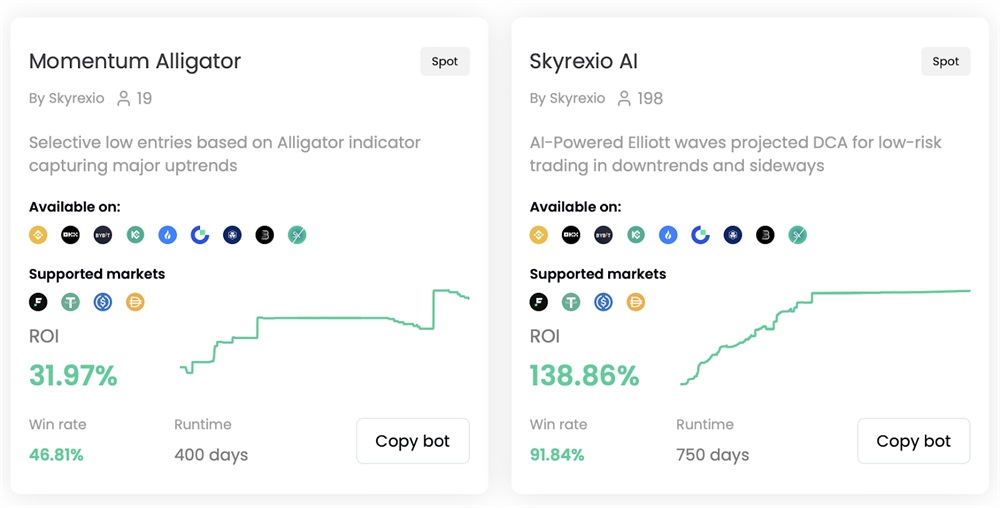The width and height of the screenshot is (1000, 508).
Task: Click 'Win rate' label in Momentum Alligator card
Action: tap(57, 425)
